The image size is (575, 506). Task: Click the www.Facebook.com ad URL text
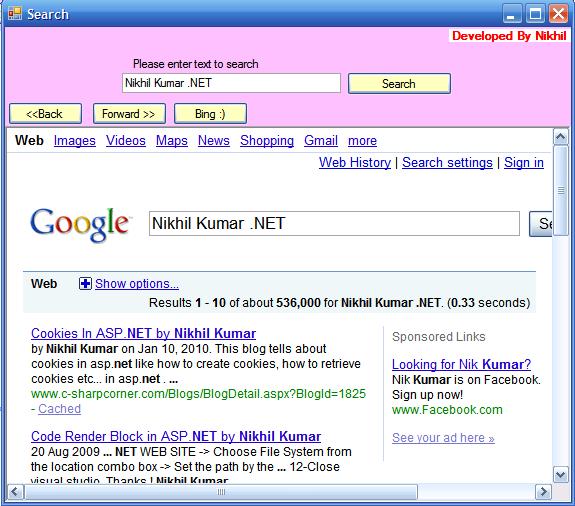point(447,410)
